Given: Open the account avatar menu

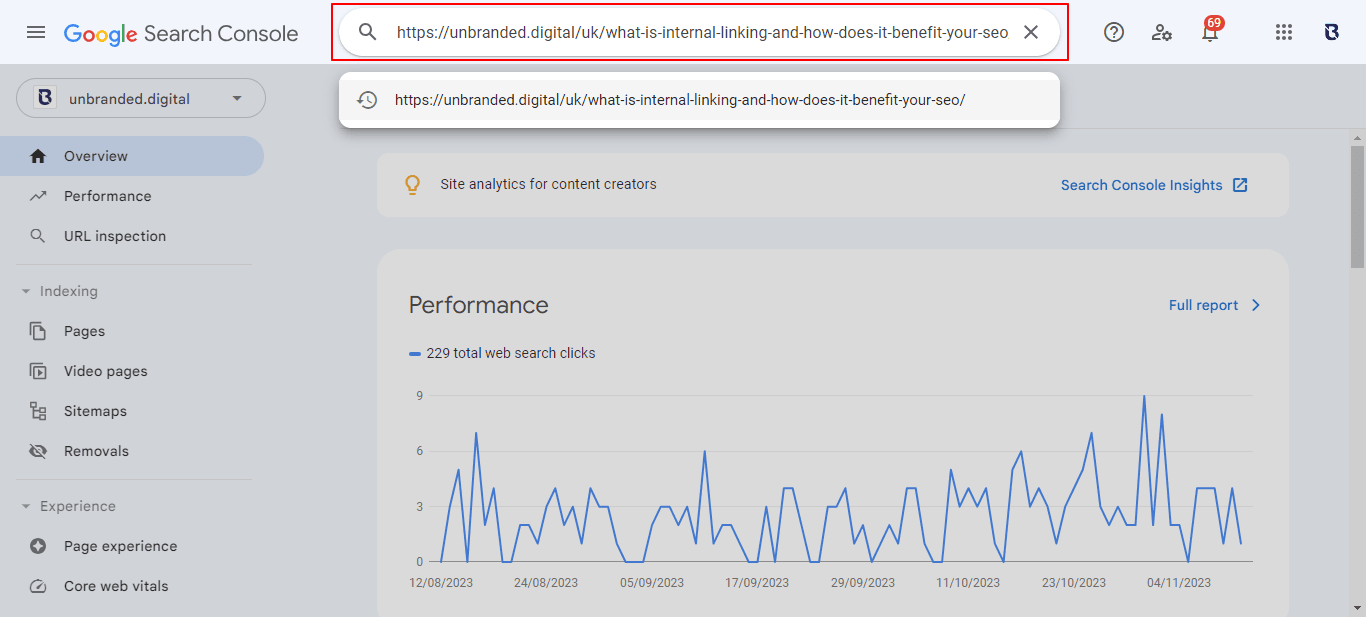Looking at the screenshot, I should click(x=1331, y=32).
